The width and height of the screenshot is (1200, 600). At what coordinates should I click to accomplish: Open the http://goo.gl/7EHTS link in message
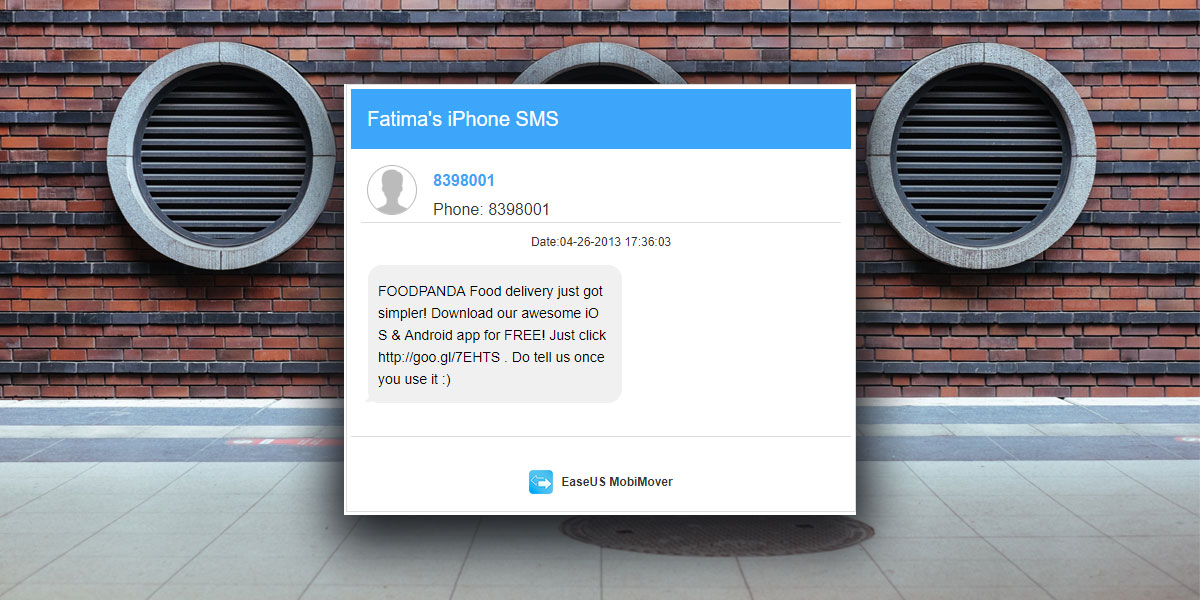[439, 357]
